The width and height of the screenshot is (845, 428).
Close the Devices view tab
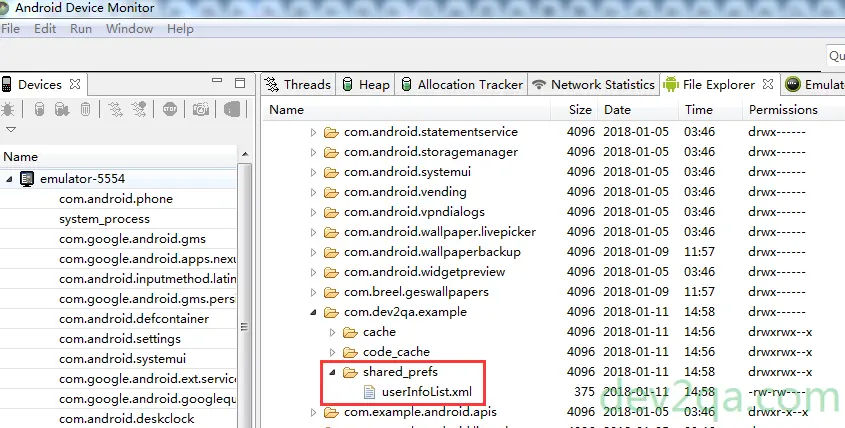tap(75, 84)
